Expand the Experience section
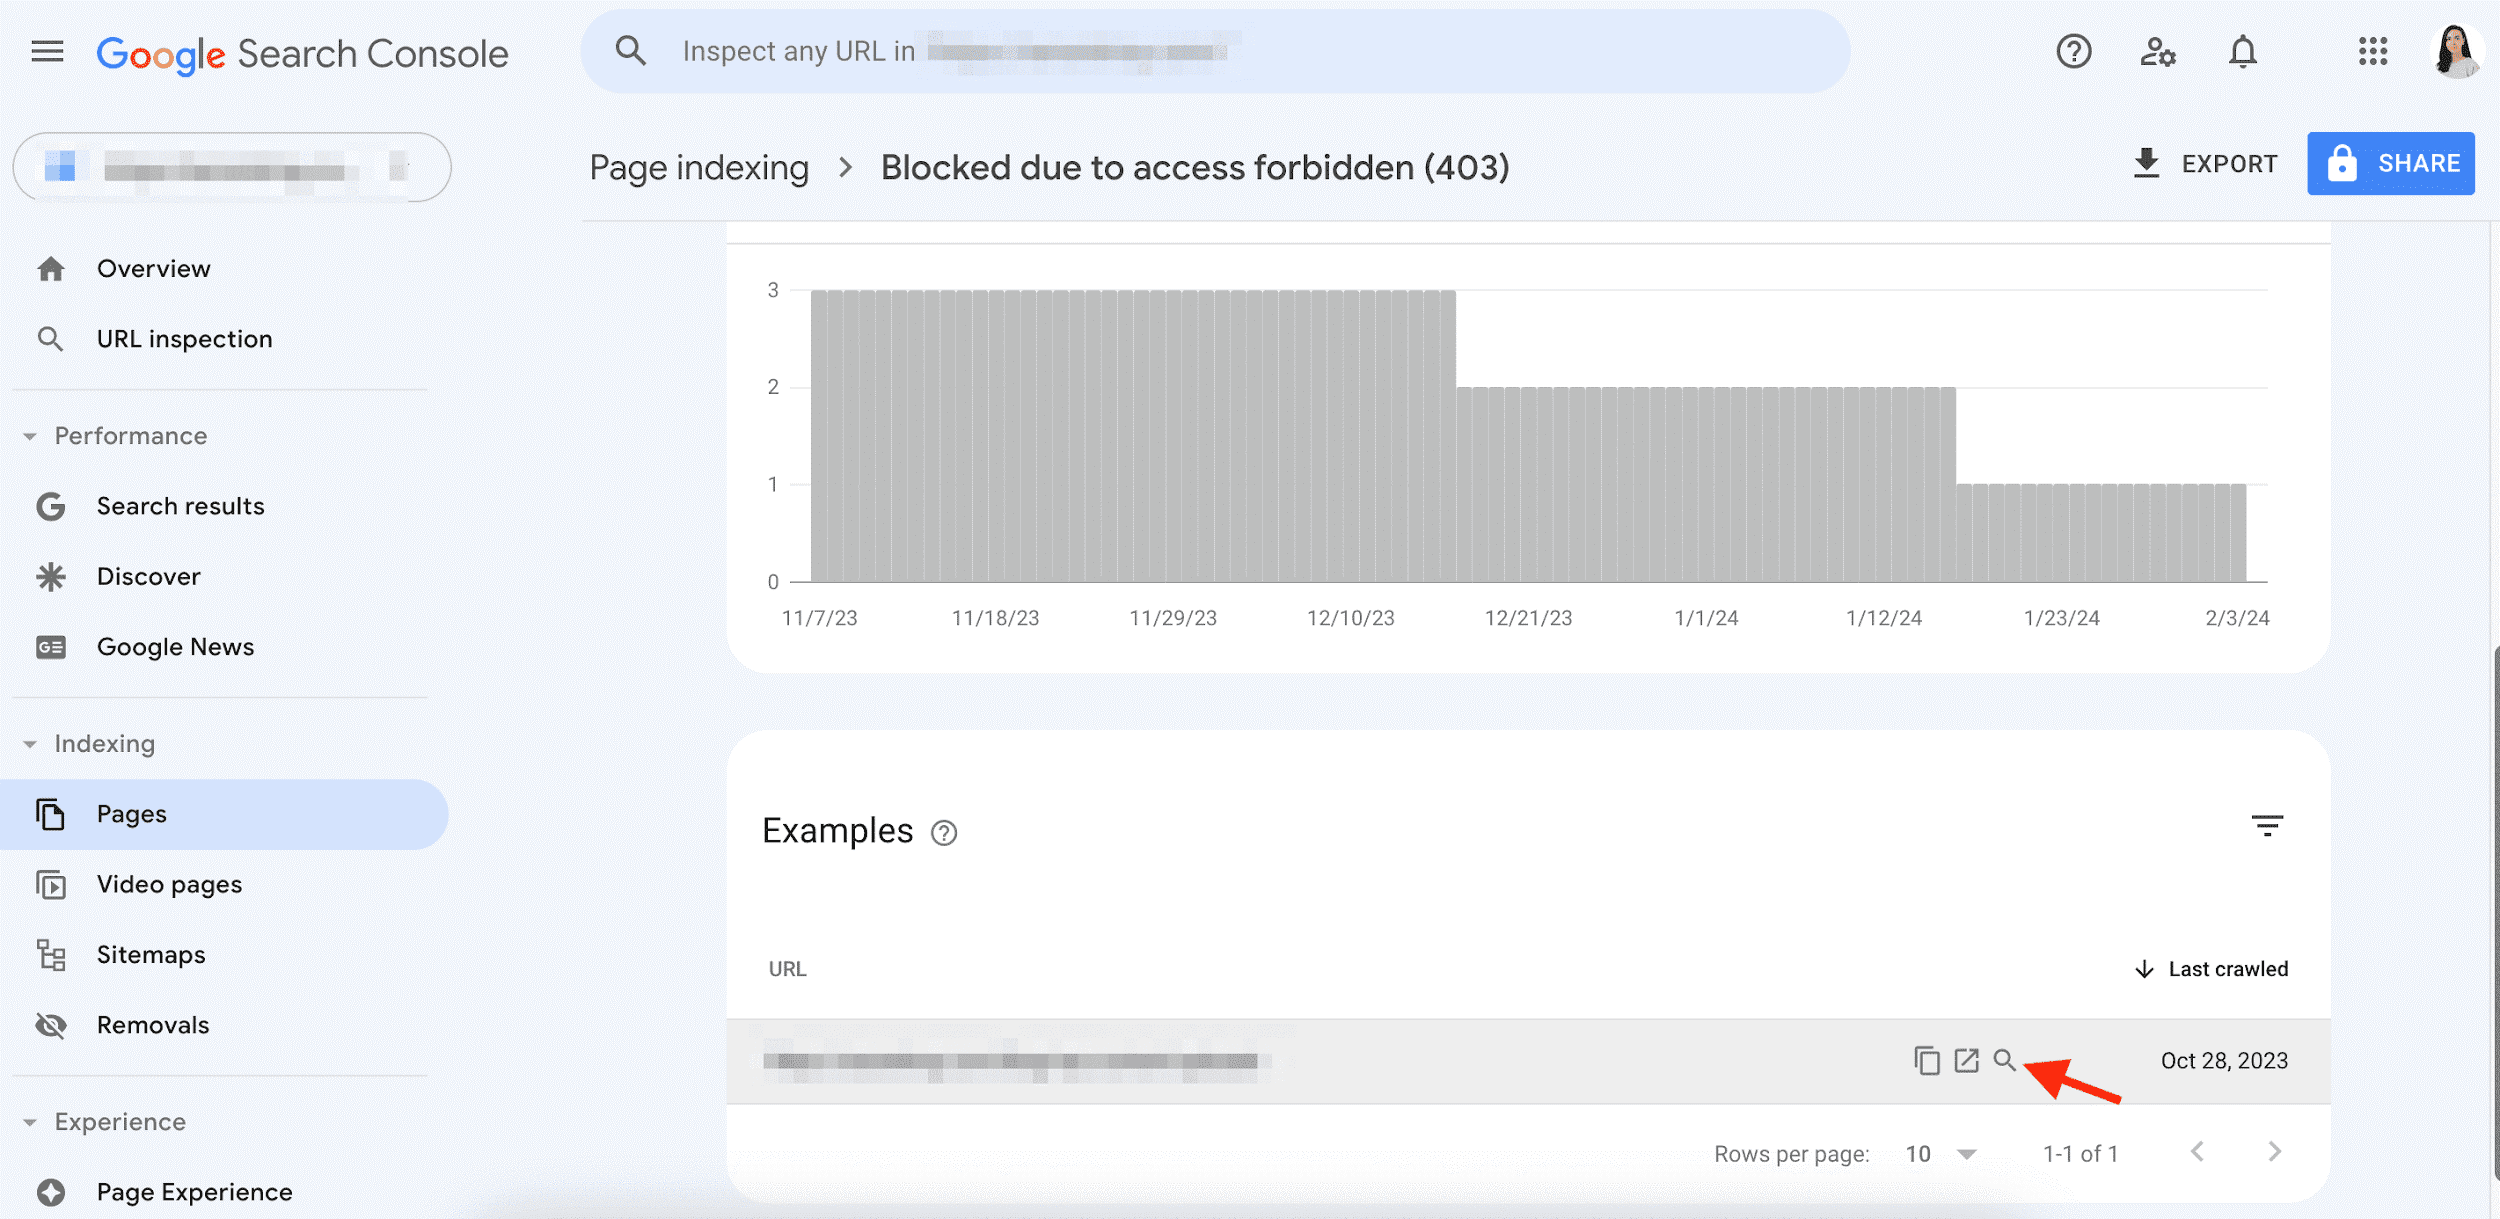2500x1219 pixels. point(32,1119)
